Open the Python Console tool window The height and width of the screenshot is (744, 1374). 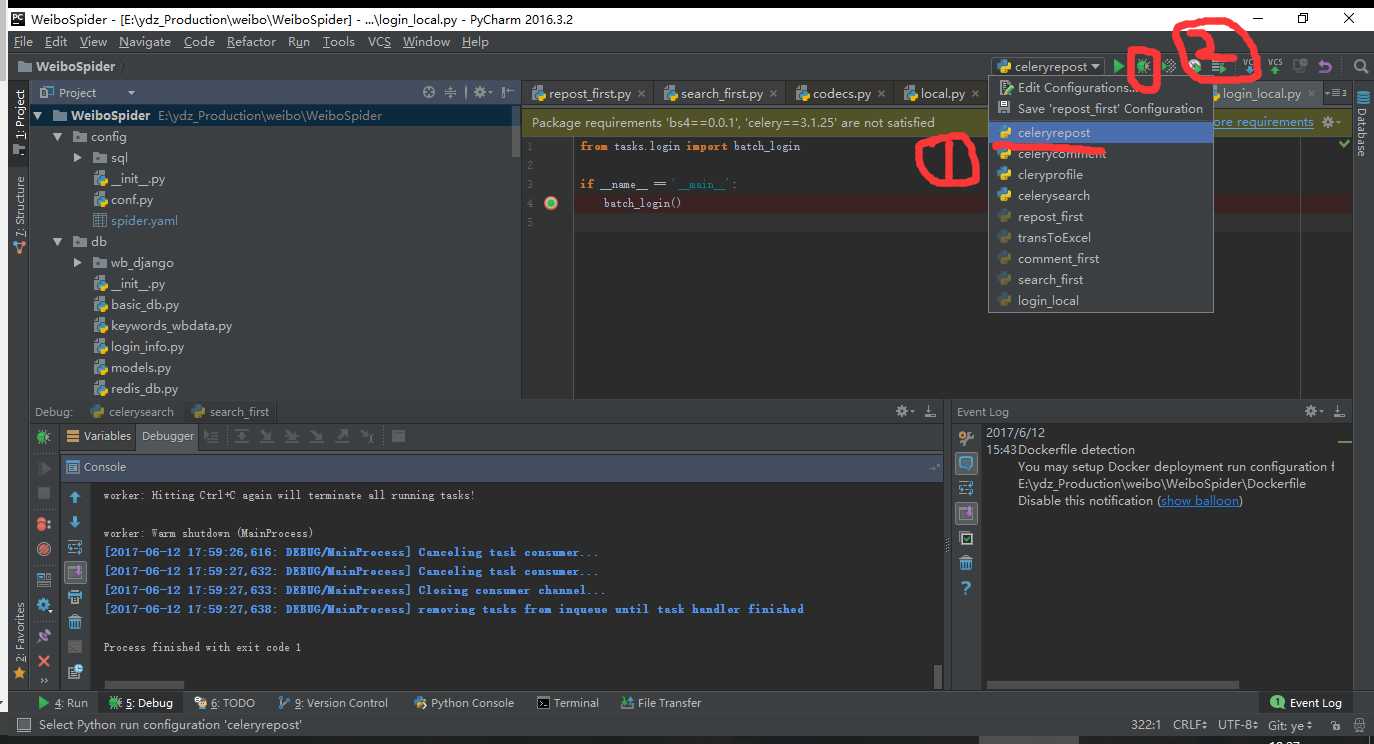click(463, 703)
